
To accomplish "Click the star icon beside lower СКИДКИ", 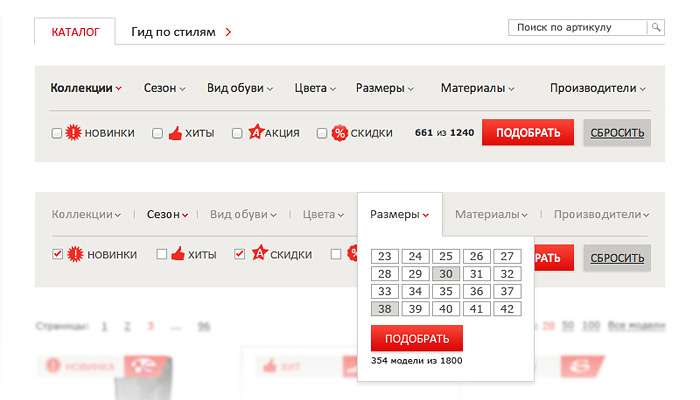I will (260, 253).
